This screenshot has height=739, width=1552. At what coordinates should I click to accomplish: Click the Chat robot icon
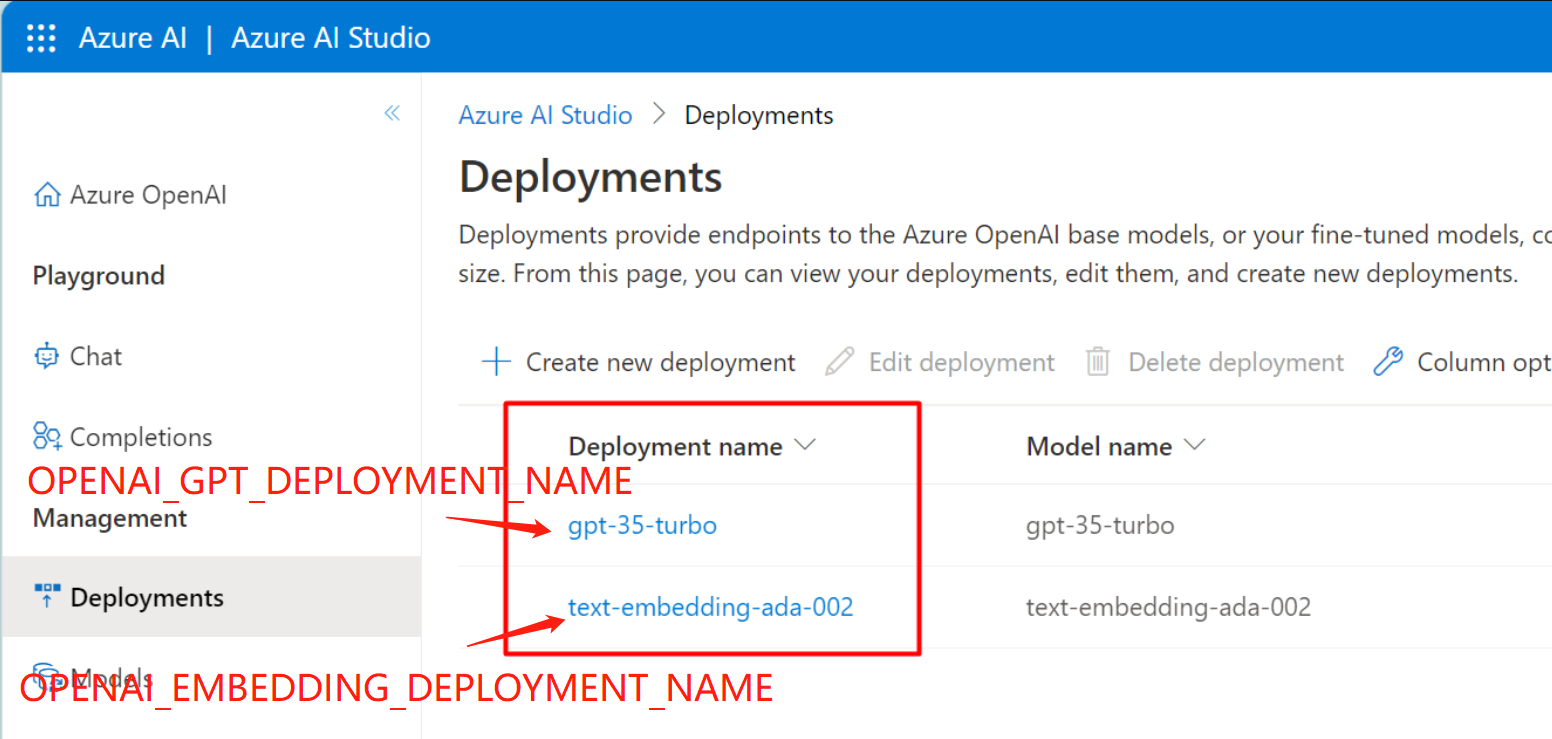coord(47,356)
